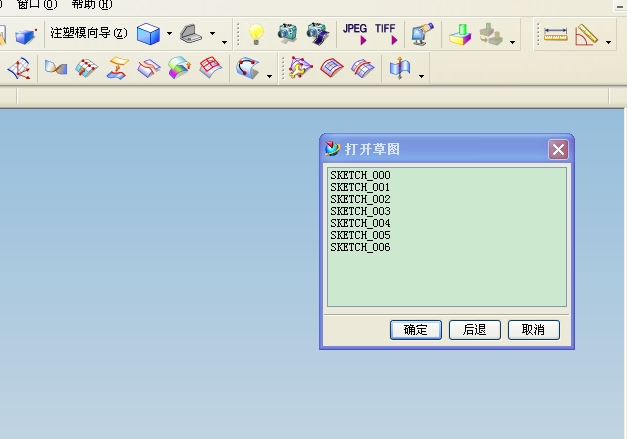Click the yellow sheet swept surface icon
The height and width of the screenshot is (439, 627).
click(x=118, y=68)
